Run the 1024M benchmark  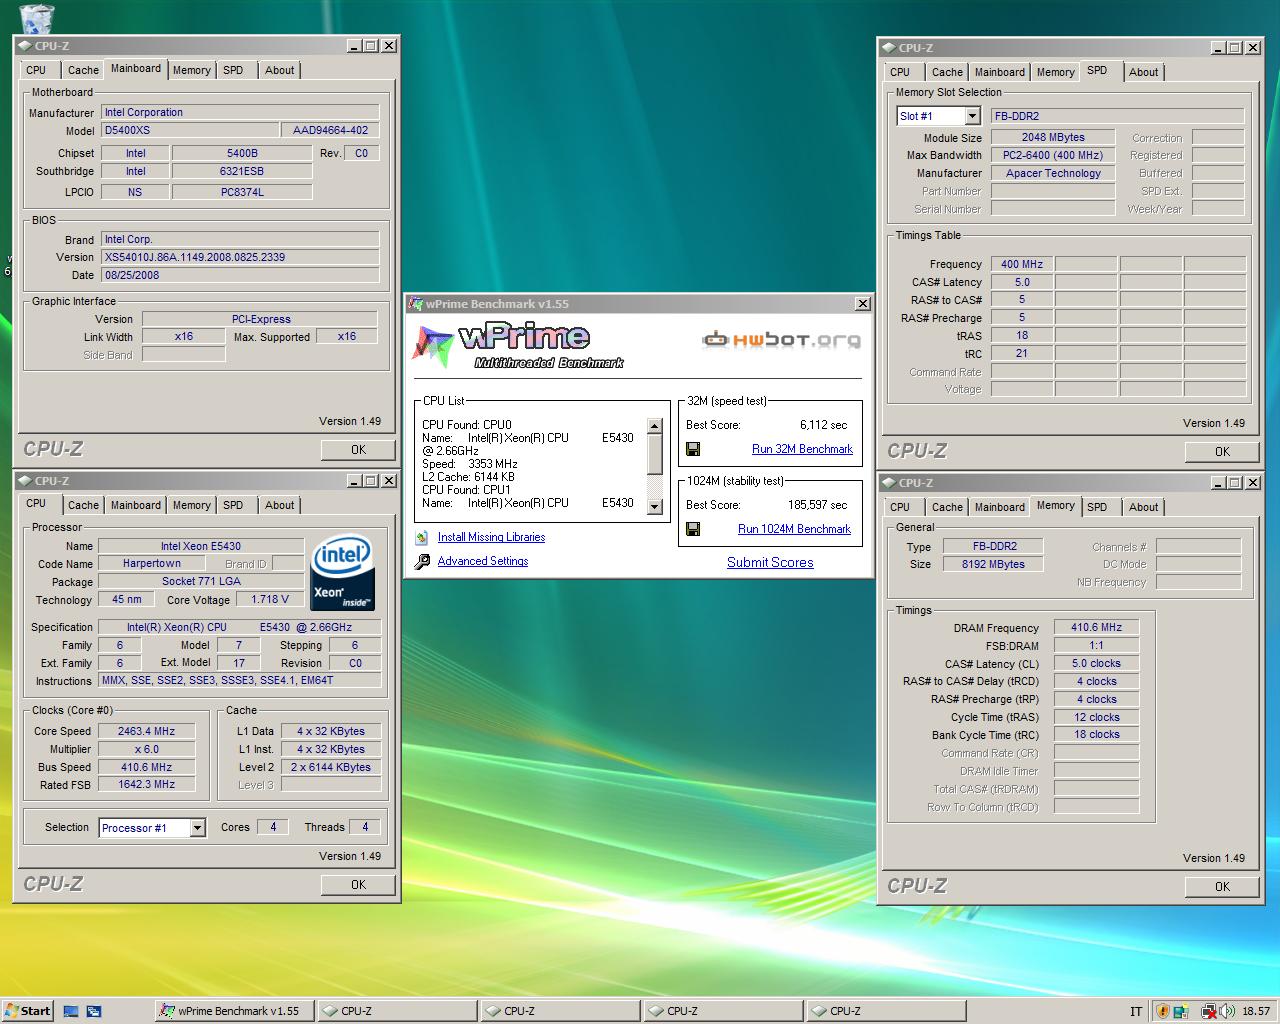pyautogui.click(x=794, y=529)
